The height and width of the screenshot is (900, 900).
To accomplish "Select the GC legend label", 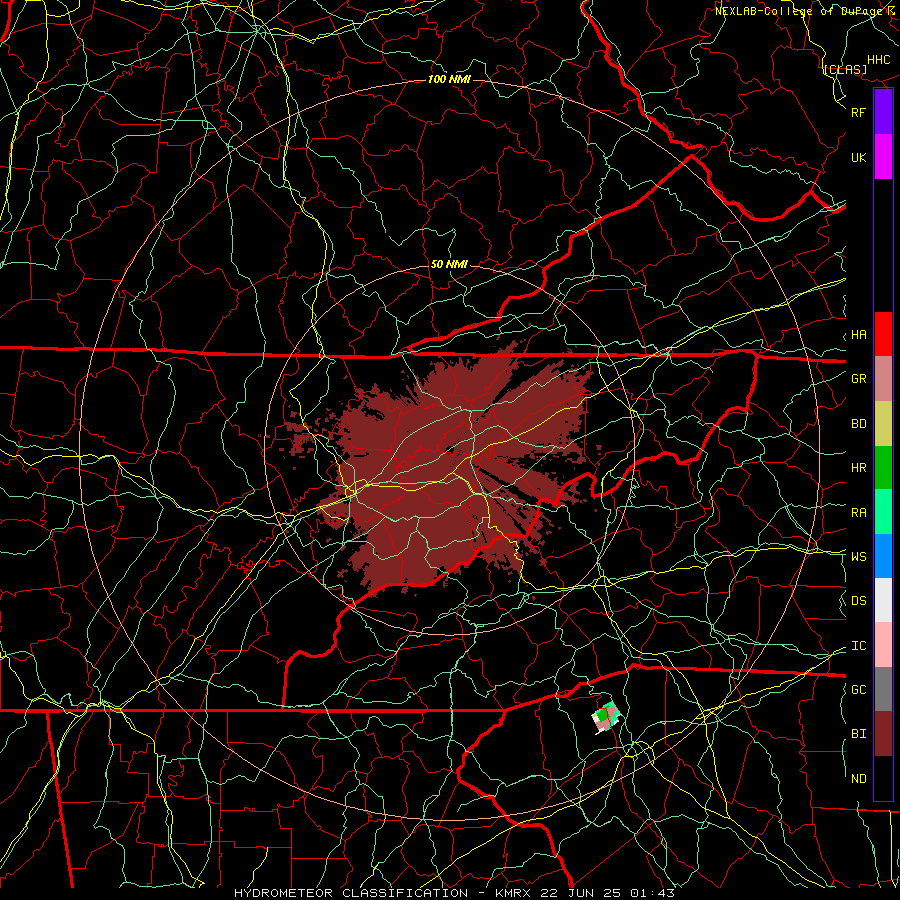I will [x=858, y=690].
